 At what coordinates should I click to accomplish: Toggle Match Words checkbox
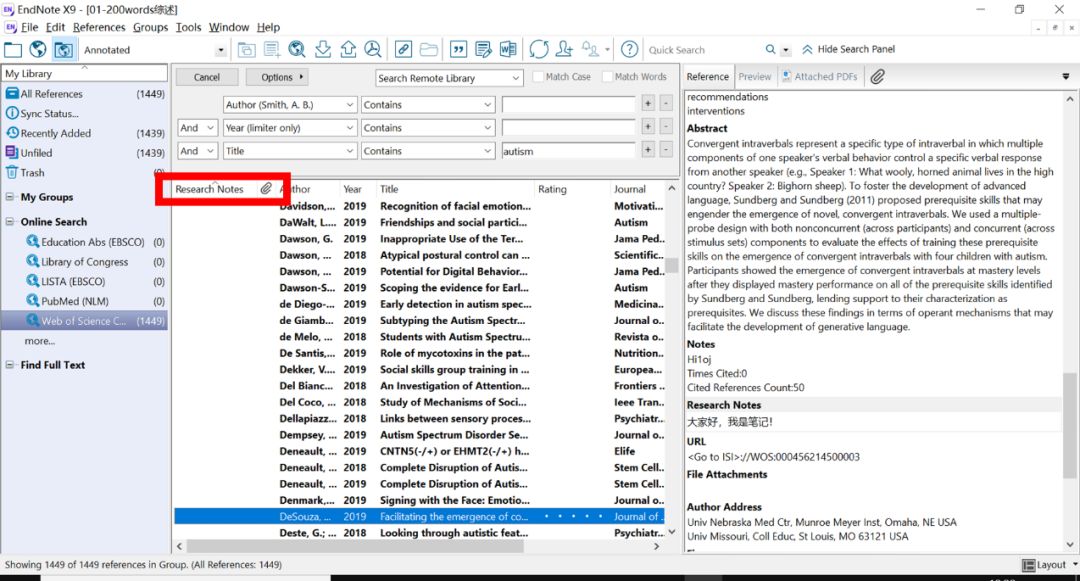pos(608,76)
